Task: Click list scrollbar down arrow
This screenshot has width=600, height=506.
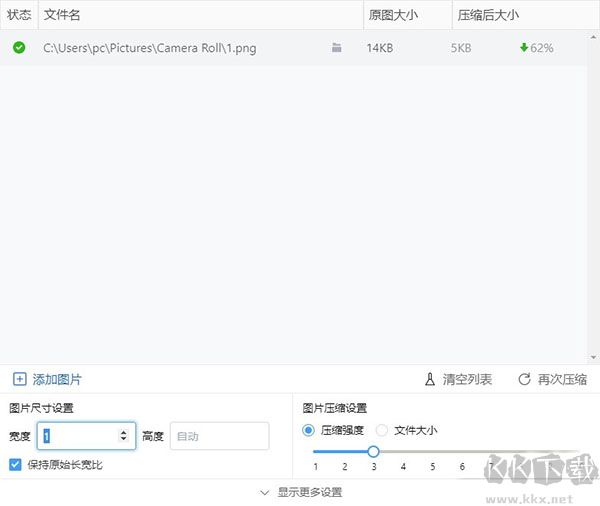Action: tap(593, 357)
